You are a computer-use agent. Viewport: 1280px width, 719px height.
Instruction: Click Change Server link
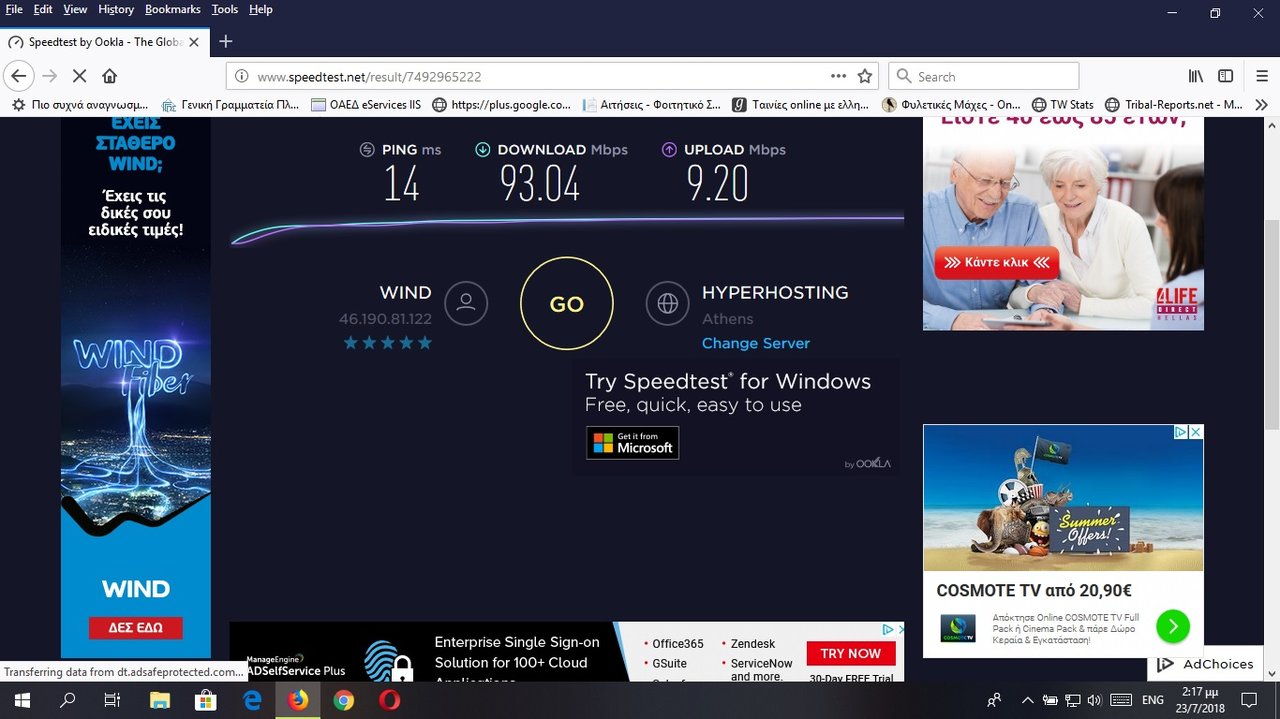(x=756, y=343)
